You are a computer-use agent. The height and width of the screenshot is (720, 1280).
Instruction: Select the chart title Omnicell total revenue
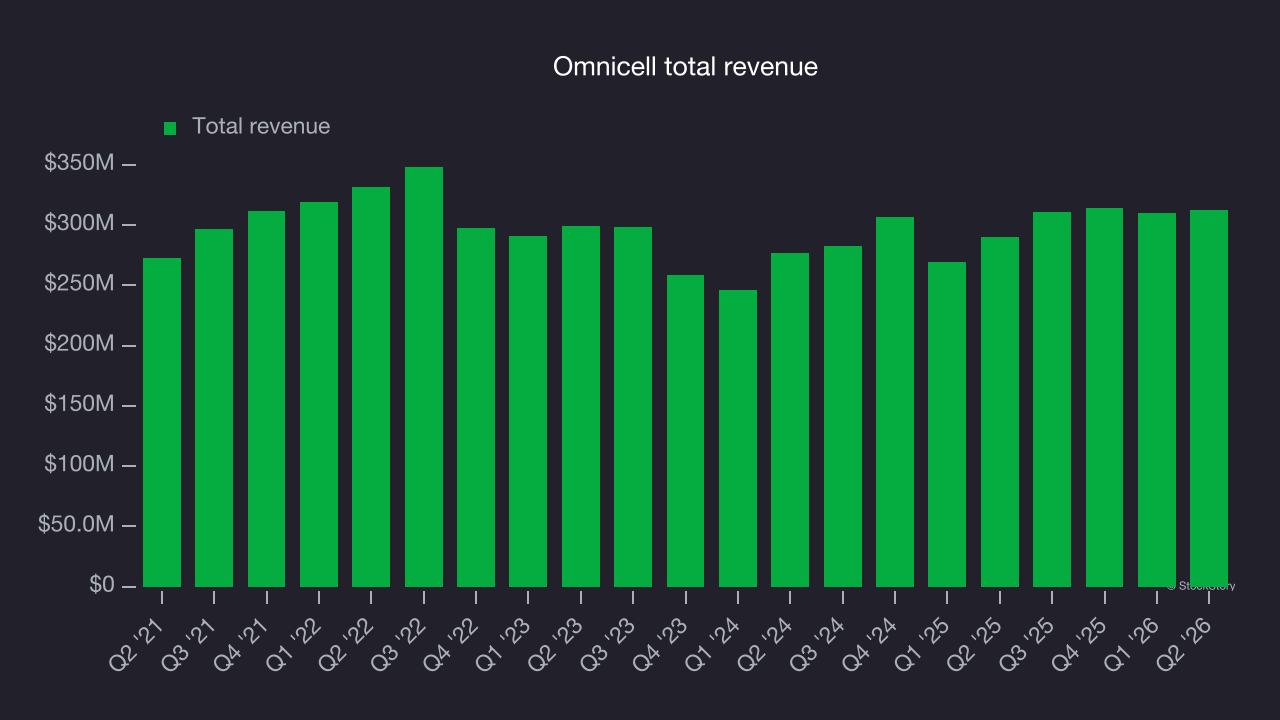(x=686, y=67)
